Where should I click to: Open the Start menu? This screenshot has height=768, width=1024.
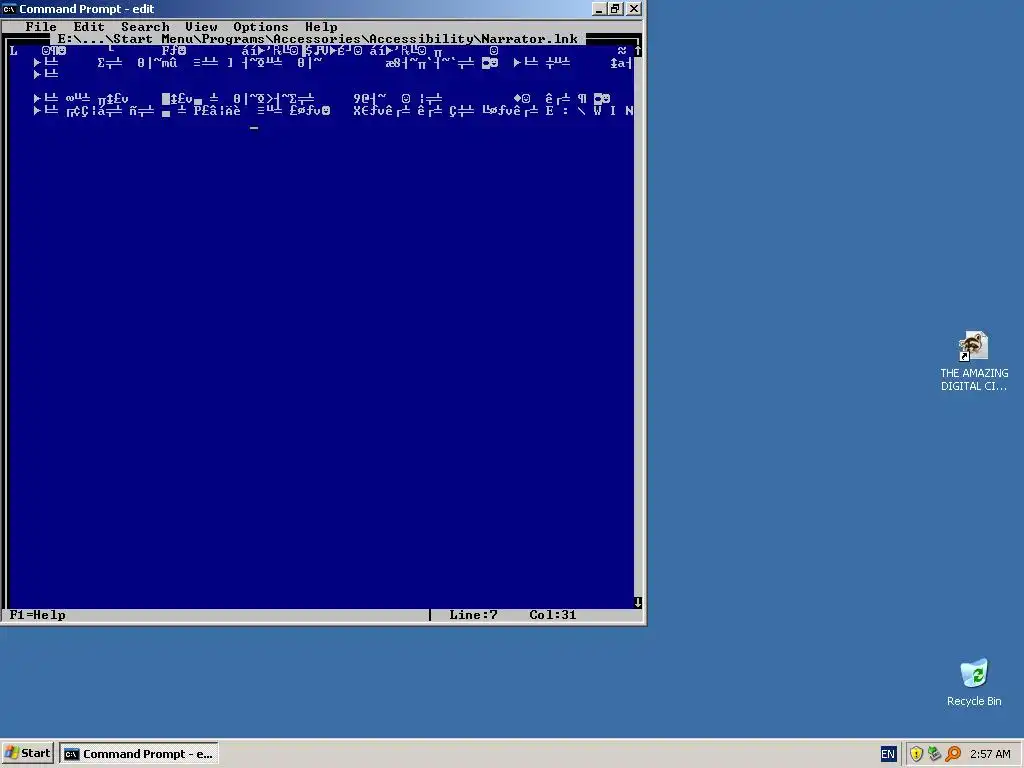pyautogui.click(x=27, y=753)
